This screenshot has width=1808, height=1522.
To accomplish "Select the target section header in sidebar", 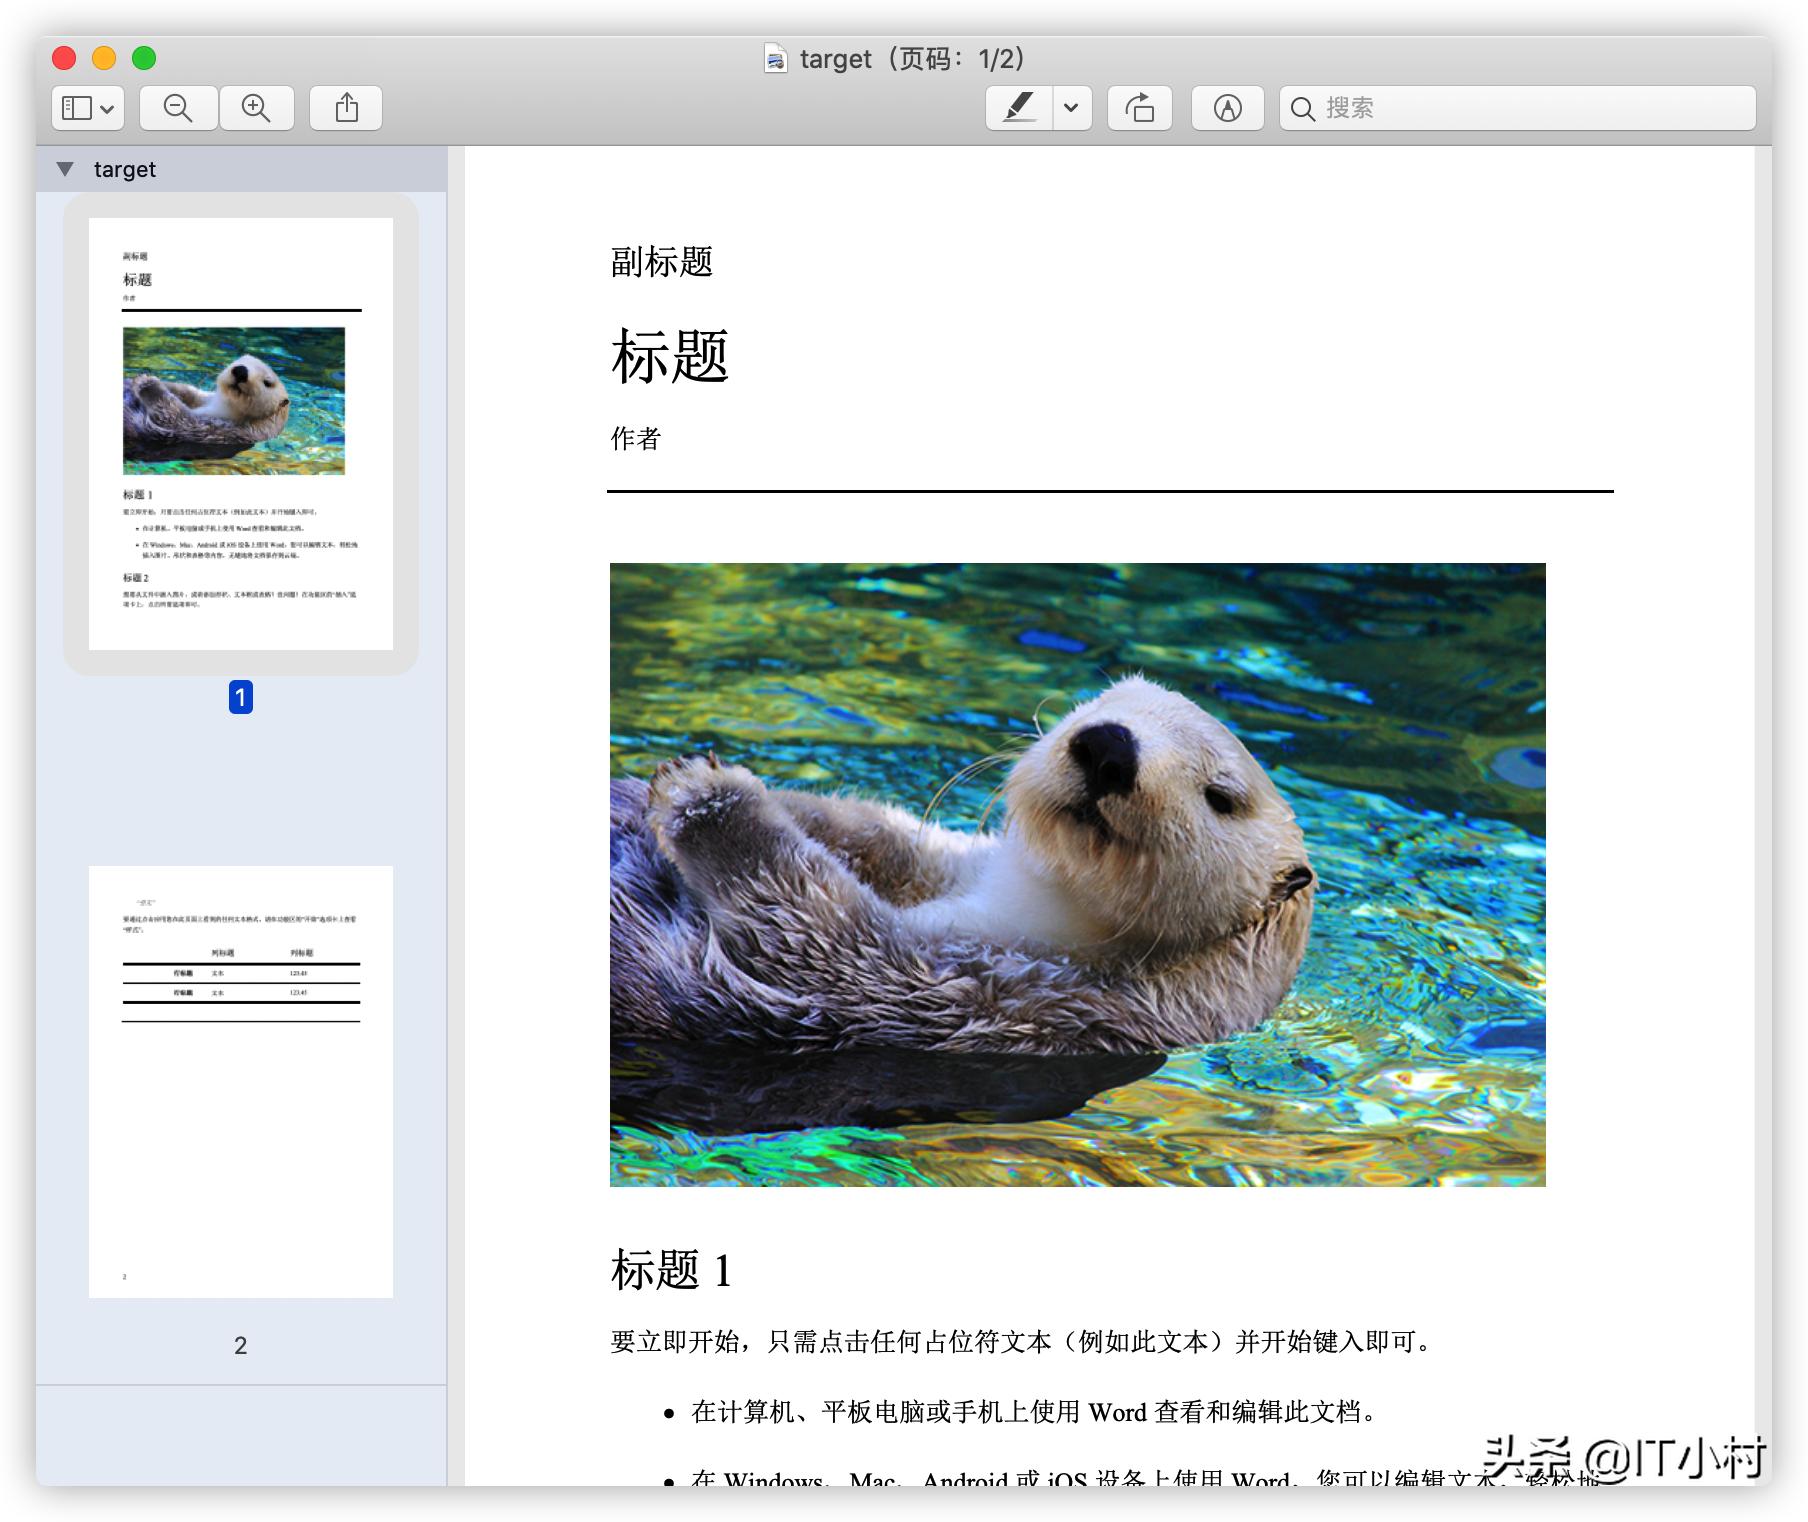I will (x=124, y=169).
